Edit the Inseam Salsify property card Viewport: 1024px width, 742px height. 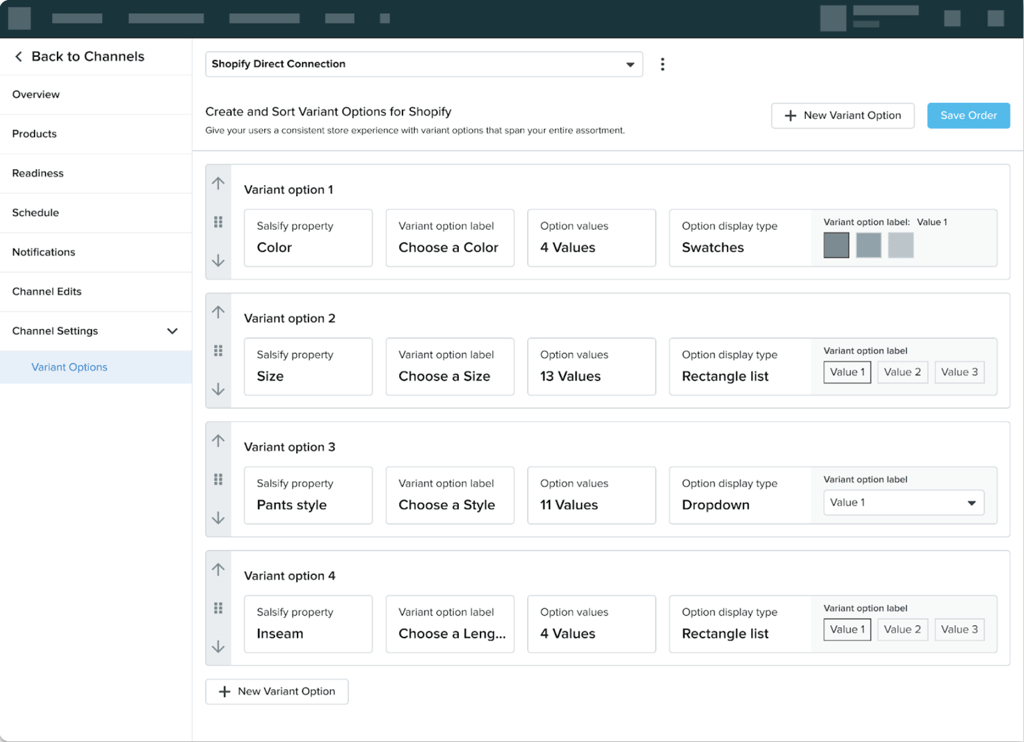click(308, 624)
